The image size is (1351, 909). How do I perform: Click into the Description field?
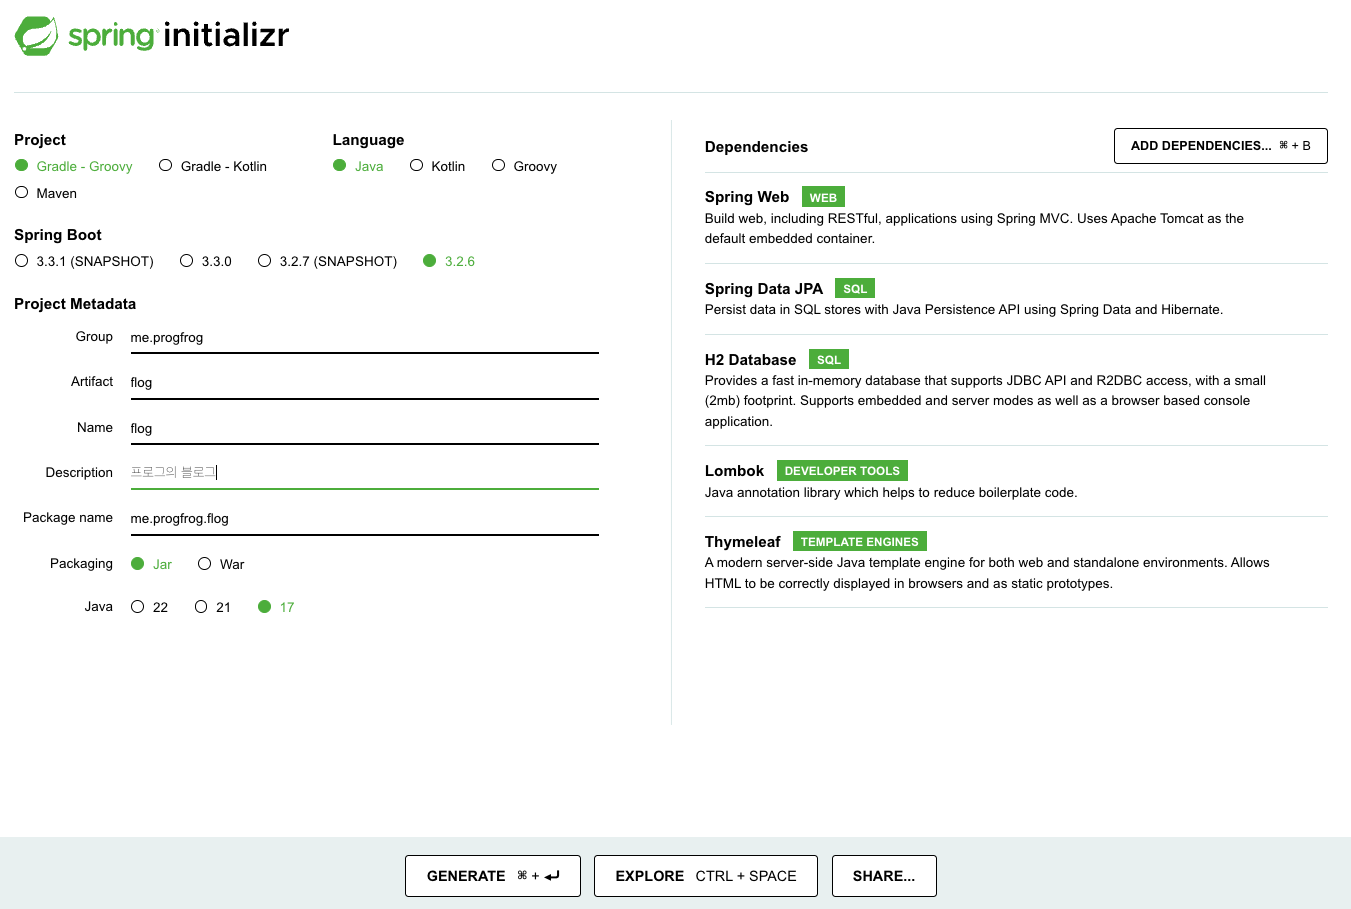(x=364, y=473)
